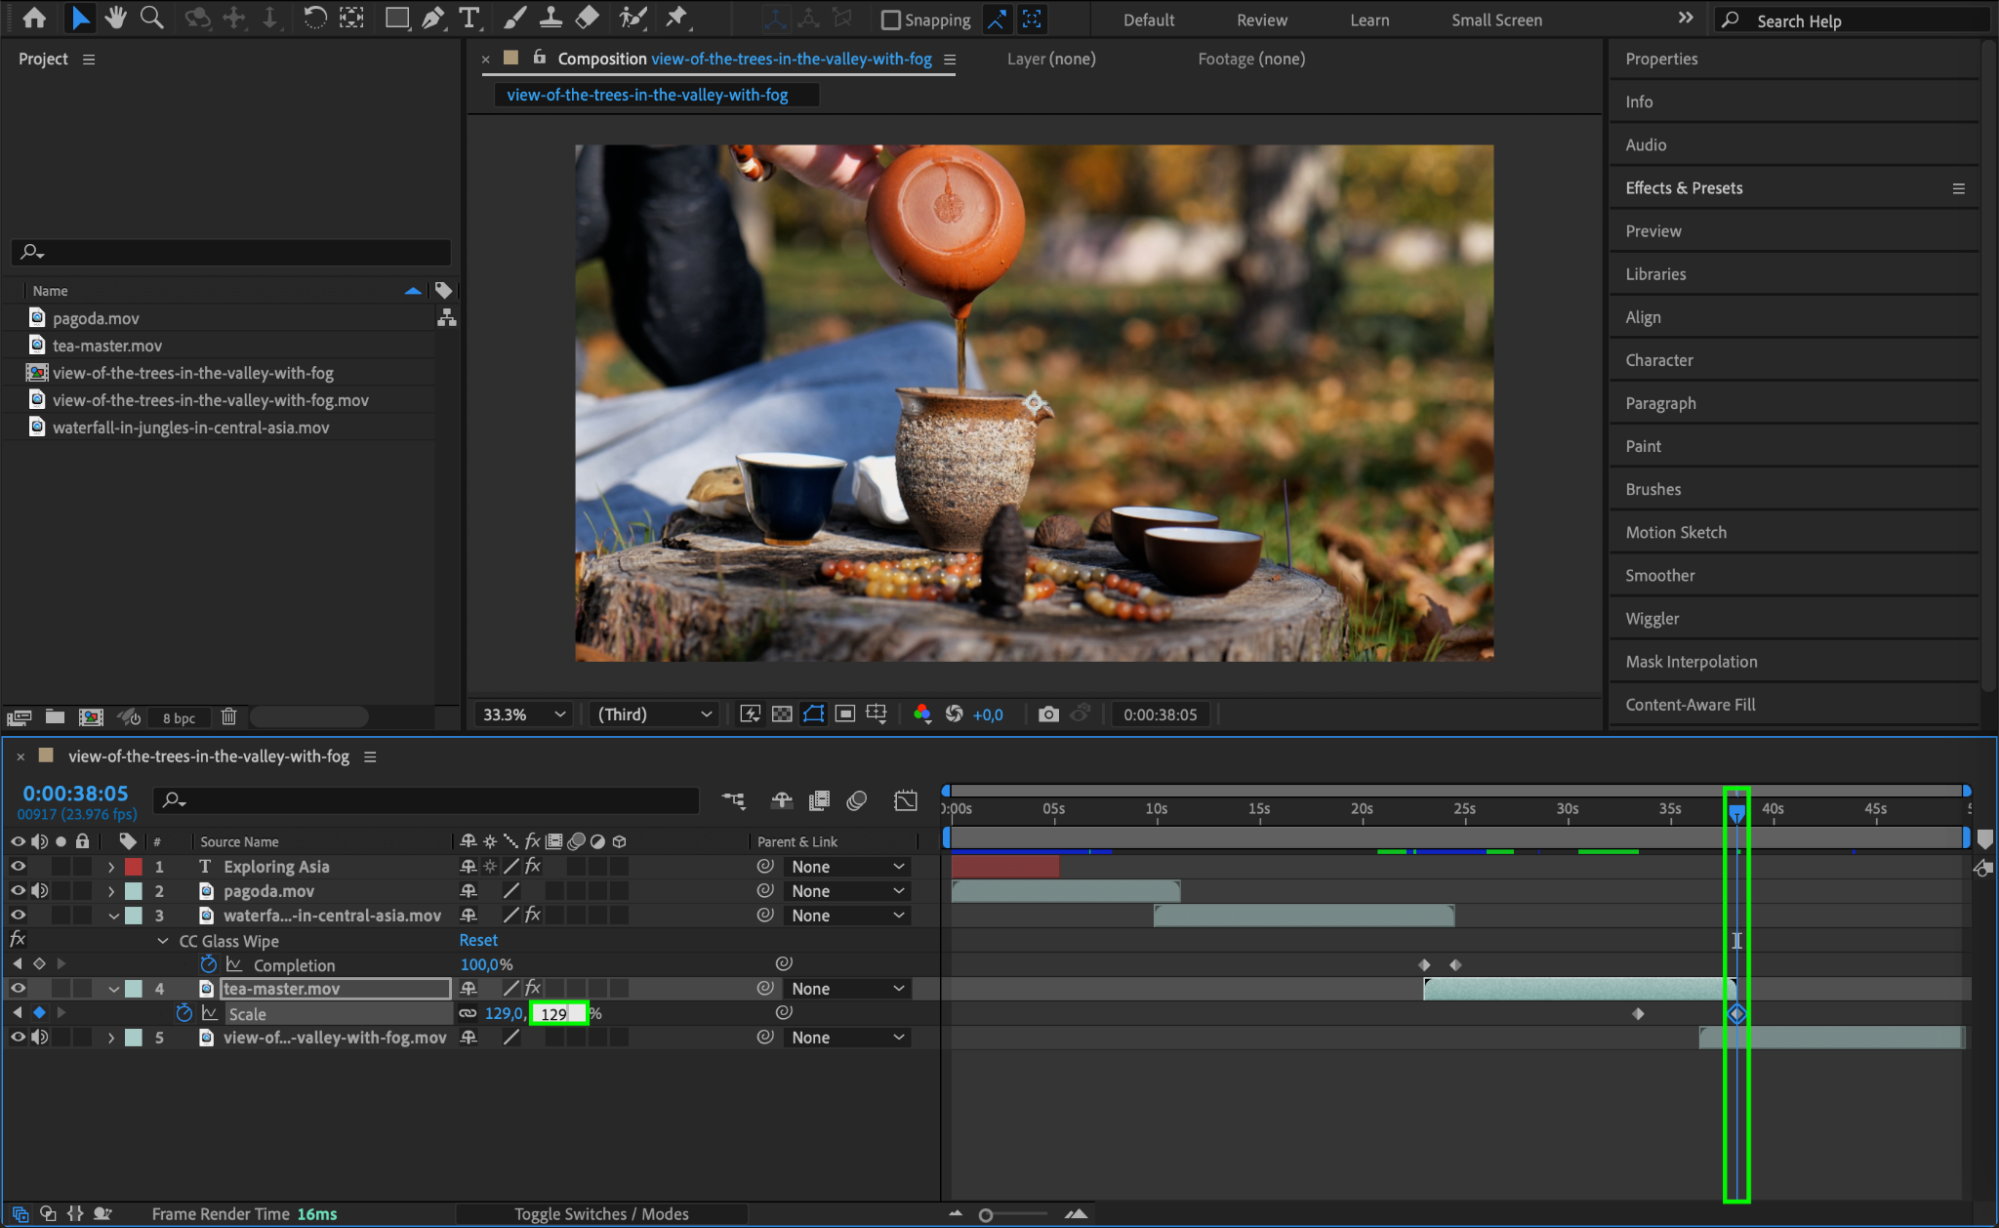The width and height of the screenshot is (1999, 1228).
Task: Select the Rectangle shape tool
Action: [397, 17]
